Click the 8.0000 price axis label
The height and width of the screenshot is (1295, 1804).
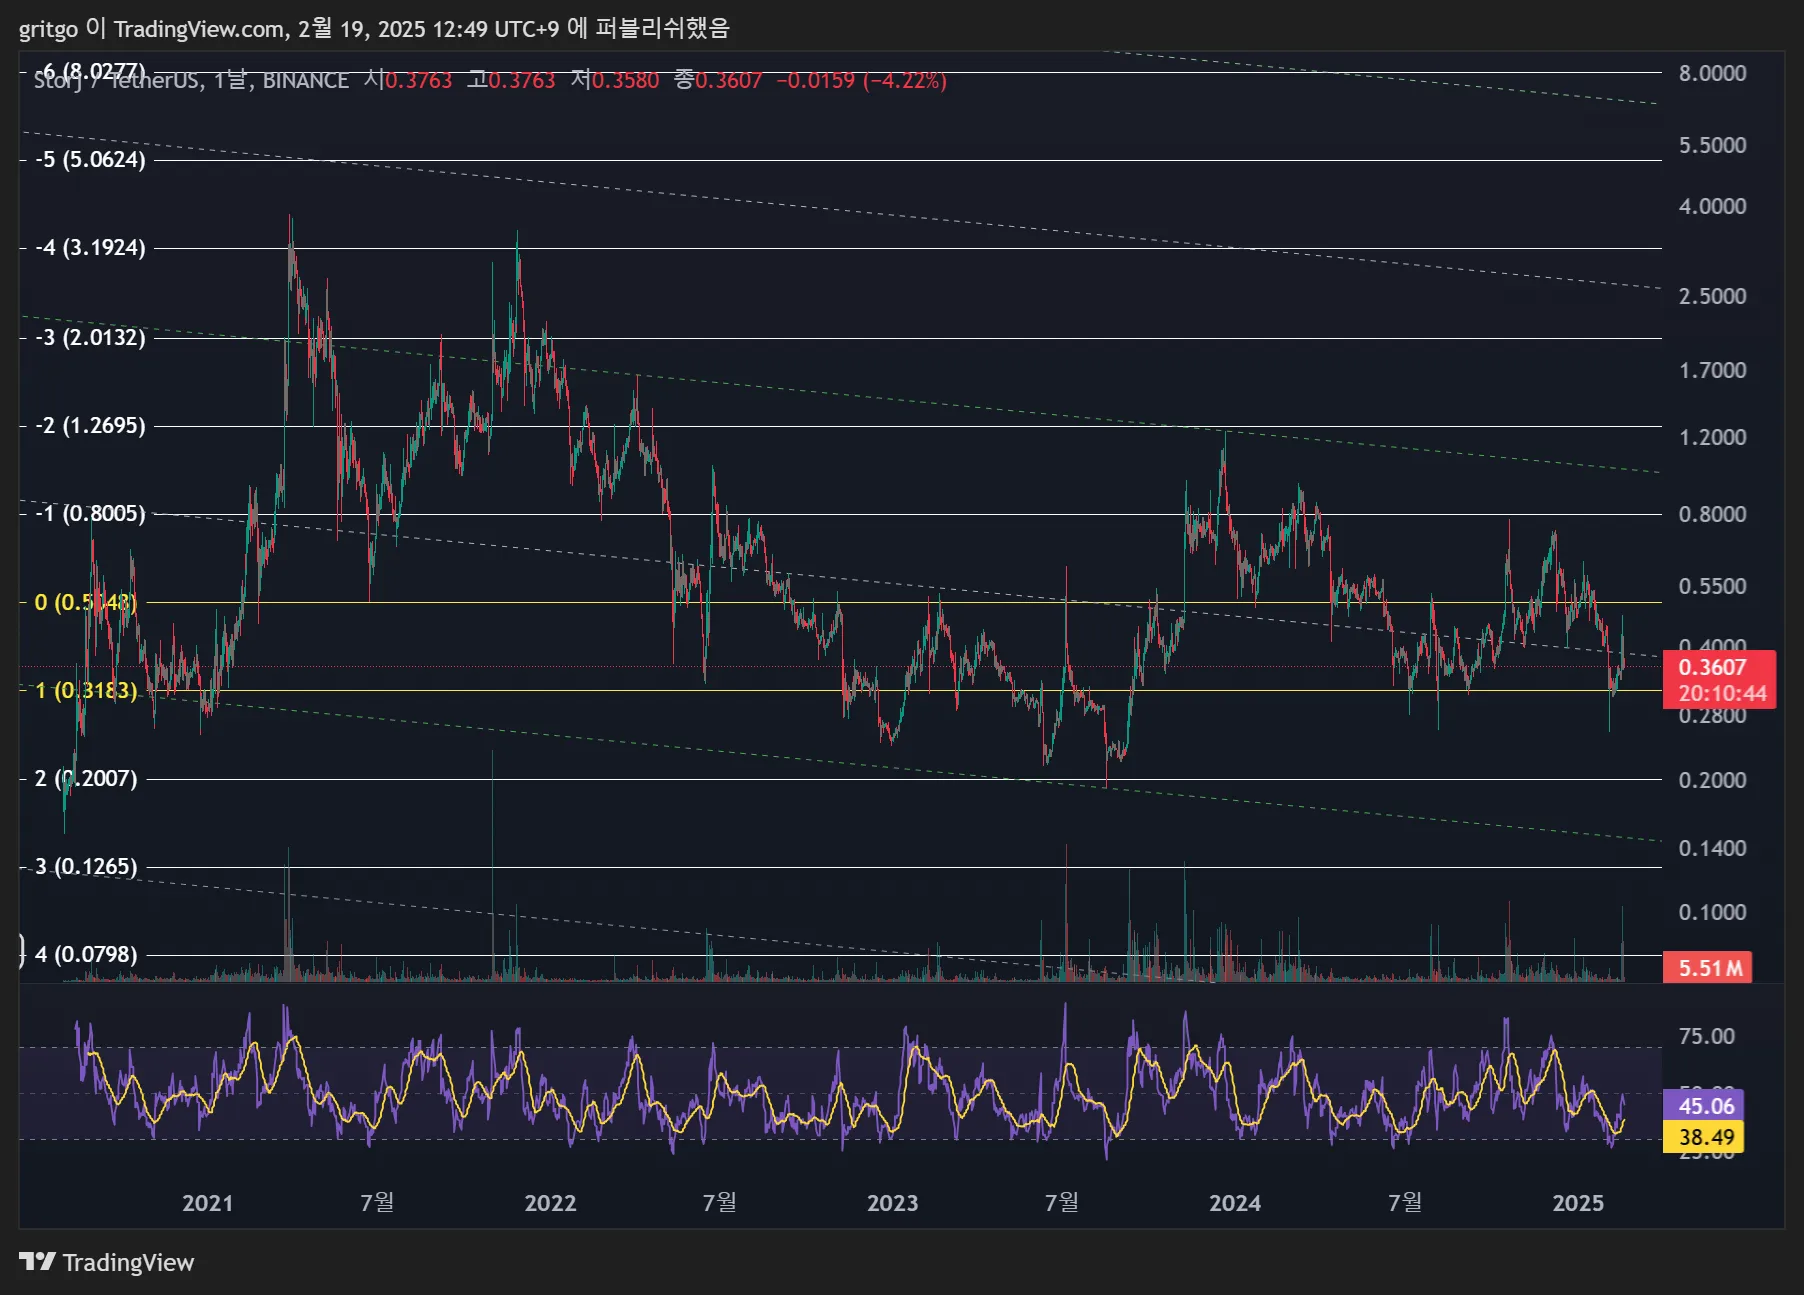pyautogui.click(x=1712, y=73)
